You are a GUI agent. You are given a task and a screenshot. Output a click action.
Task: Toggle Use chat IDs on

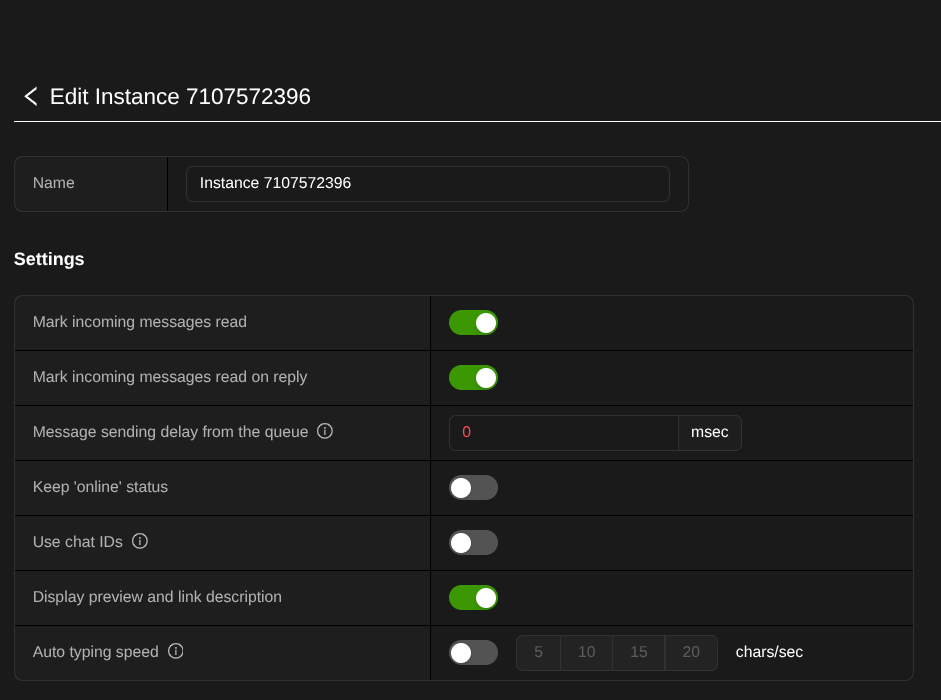click(x=474, y=543)
